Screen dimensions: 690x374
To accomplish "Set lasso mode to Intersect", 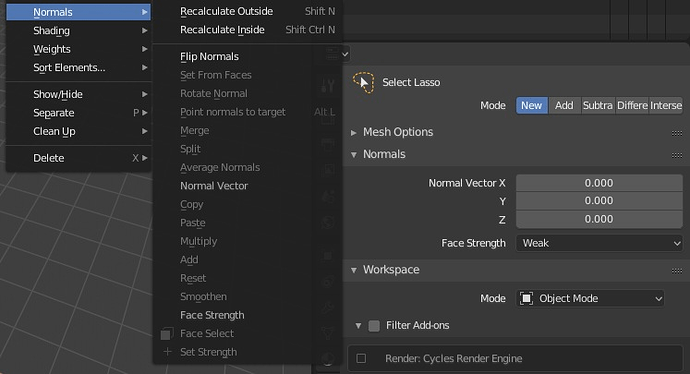I will click(x=666, y=106).
